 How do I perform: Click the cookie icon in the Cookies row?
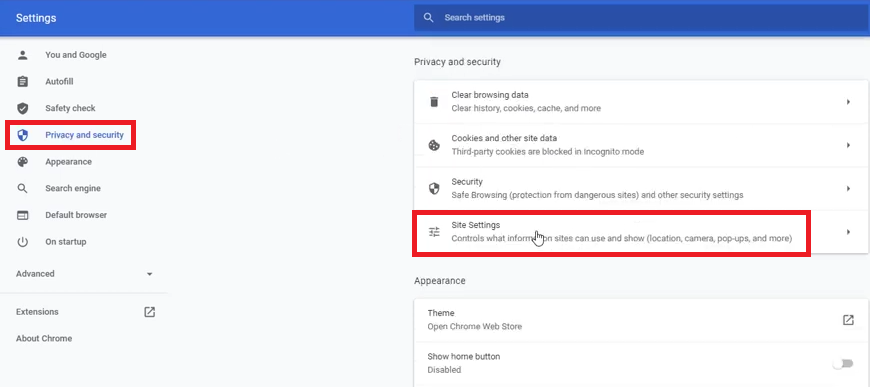tap(434, 145)
